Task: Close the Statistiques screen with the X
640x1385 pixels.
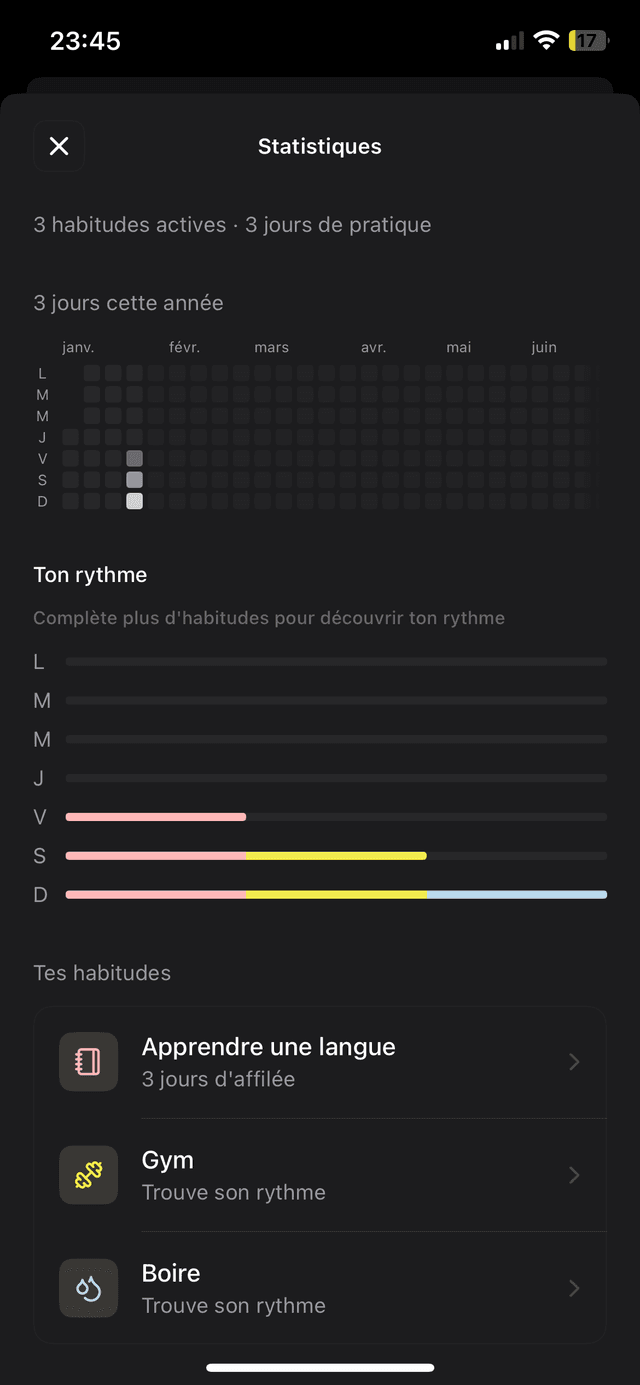Action: [59, 147]
